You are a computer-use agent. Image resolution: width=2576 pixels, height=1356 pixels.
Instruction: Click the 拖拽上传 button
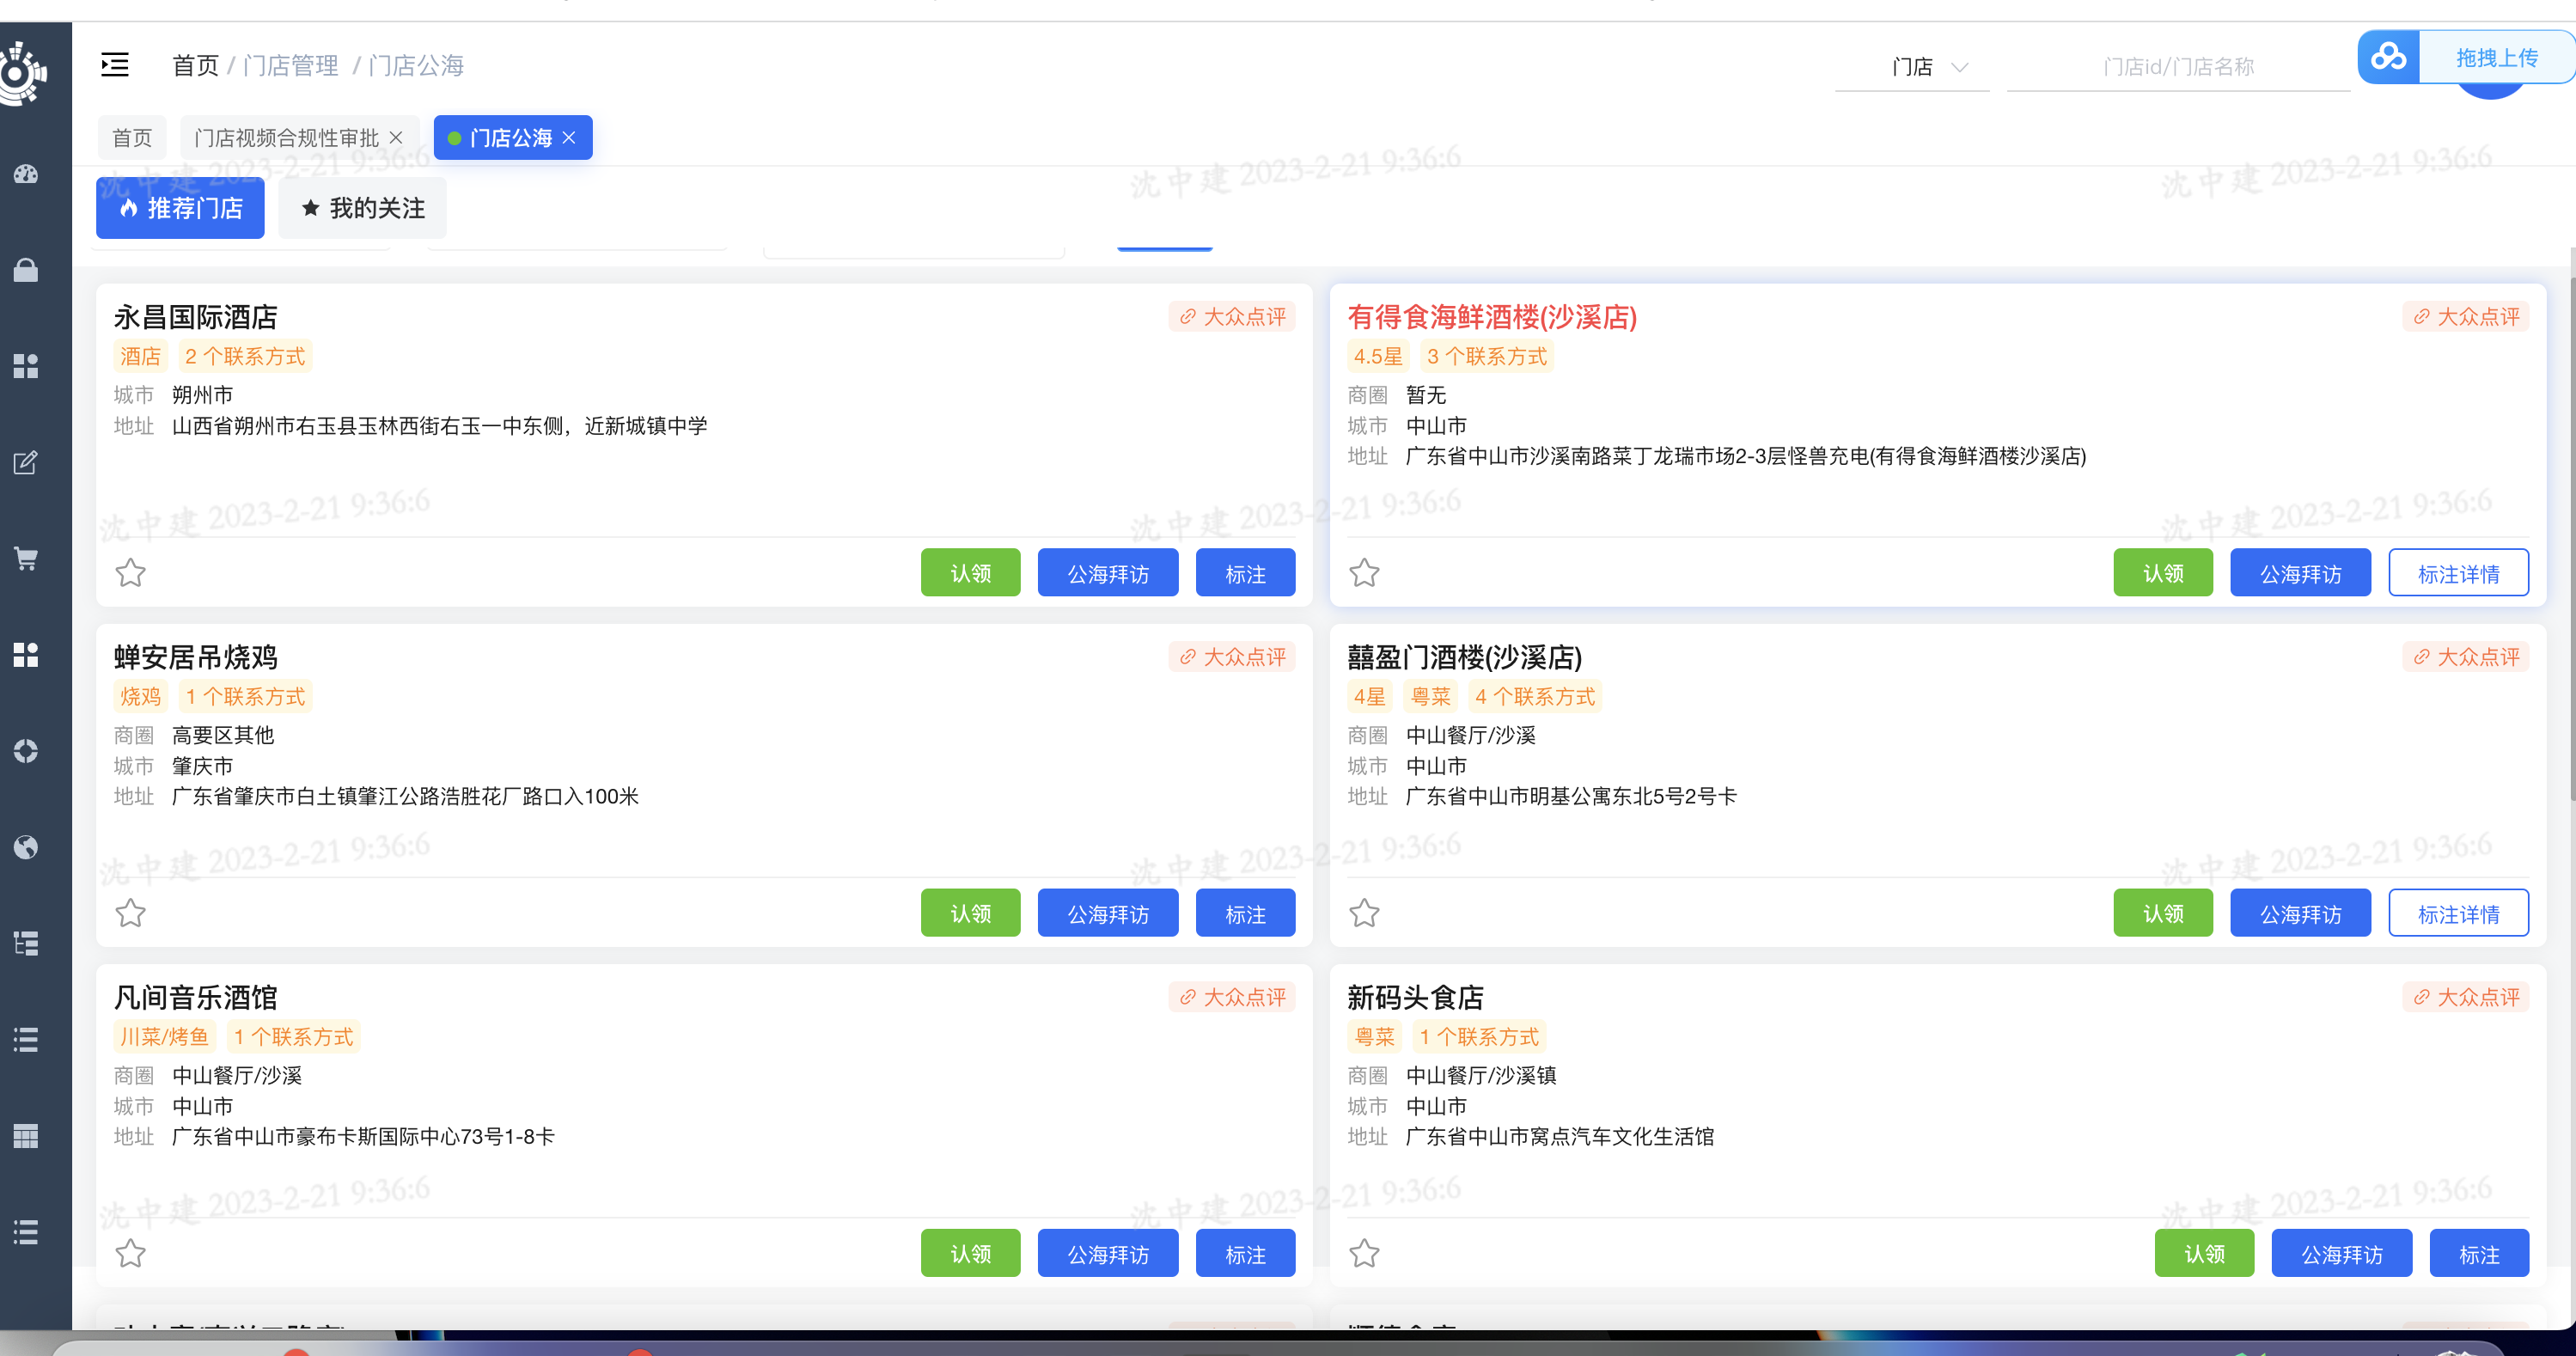2496,57
